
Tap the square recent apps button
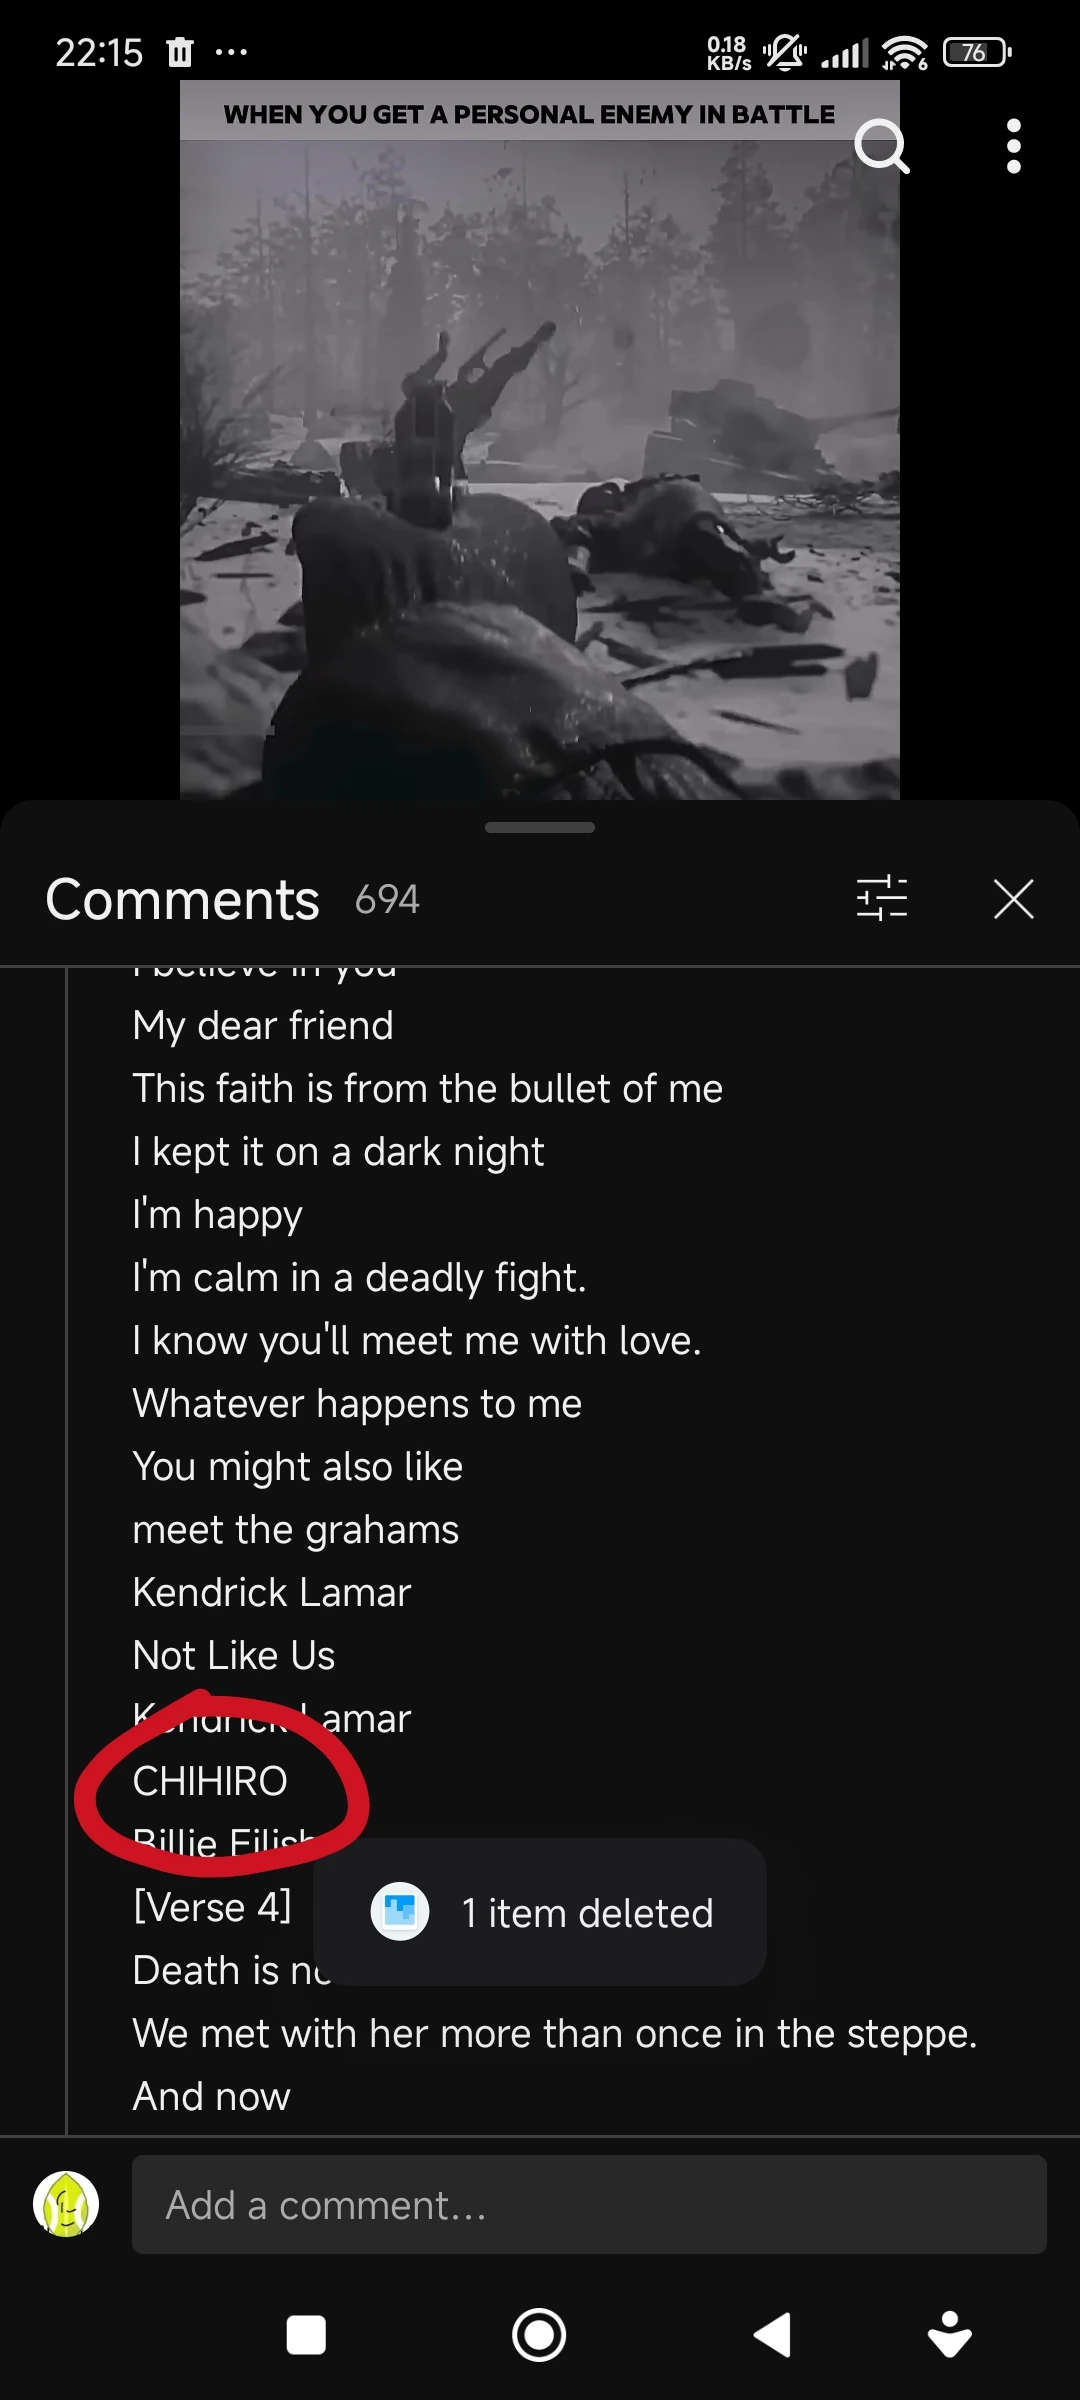306,2336
